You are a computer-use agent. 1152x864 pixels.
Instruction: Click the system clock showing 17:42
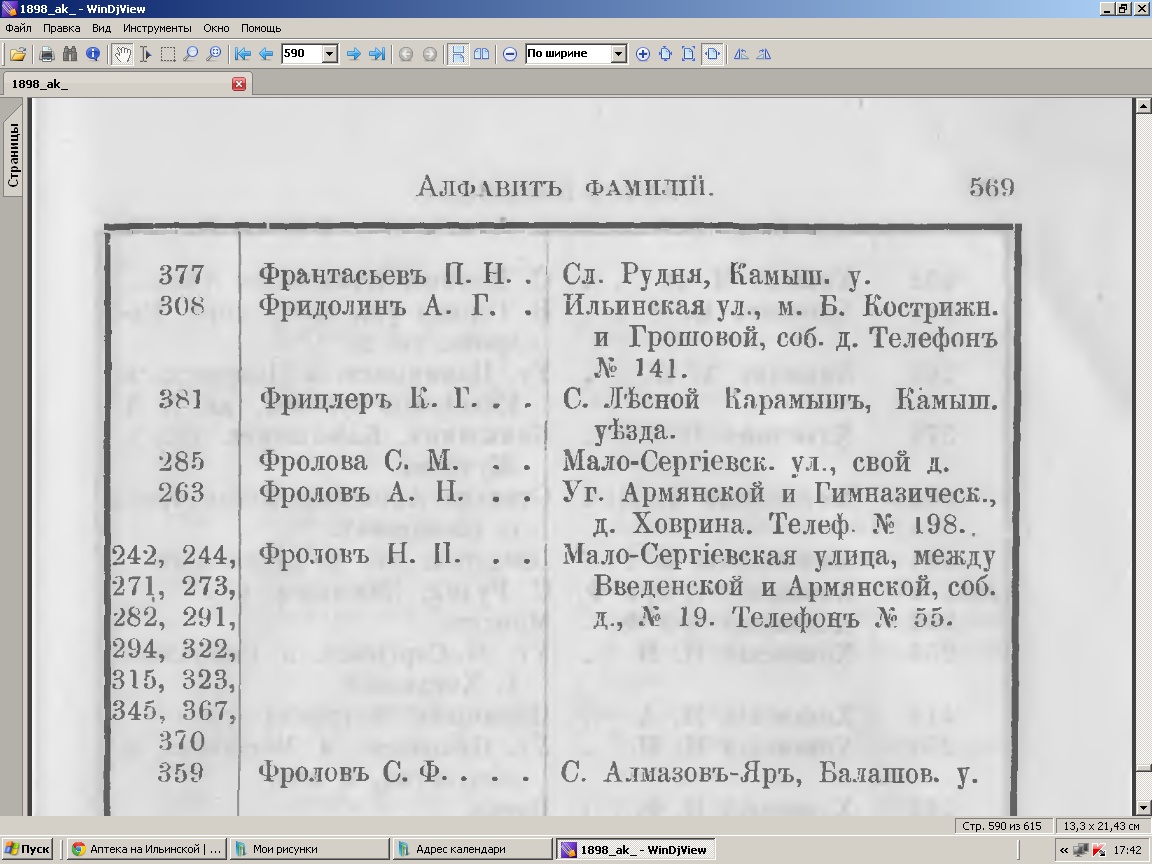[1127, 850]
